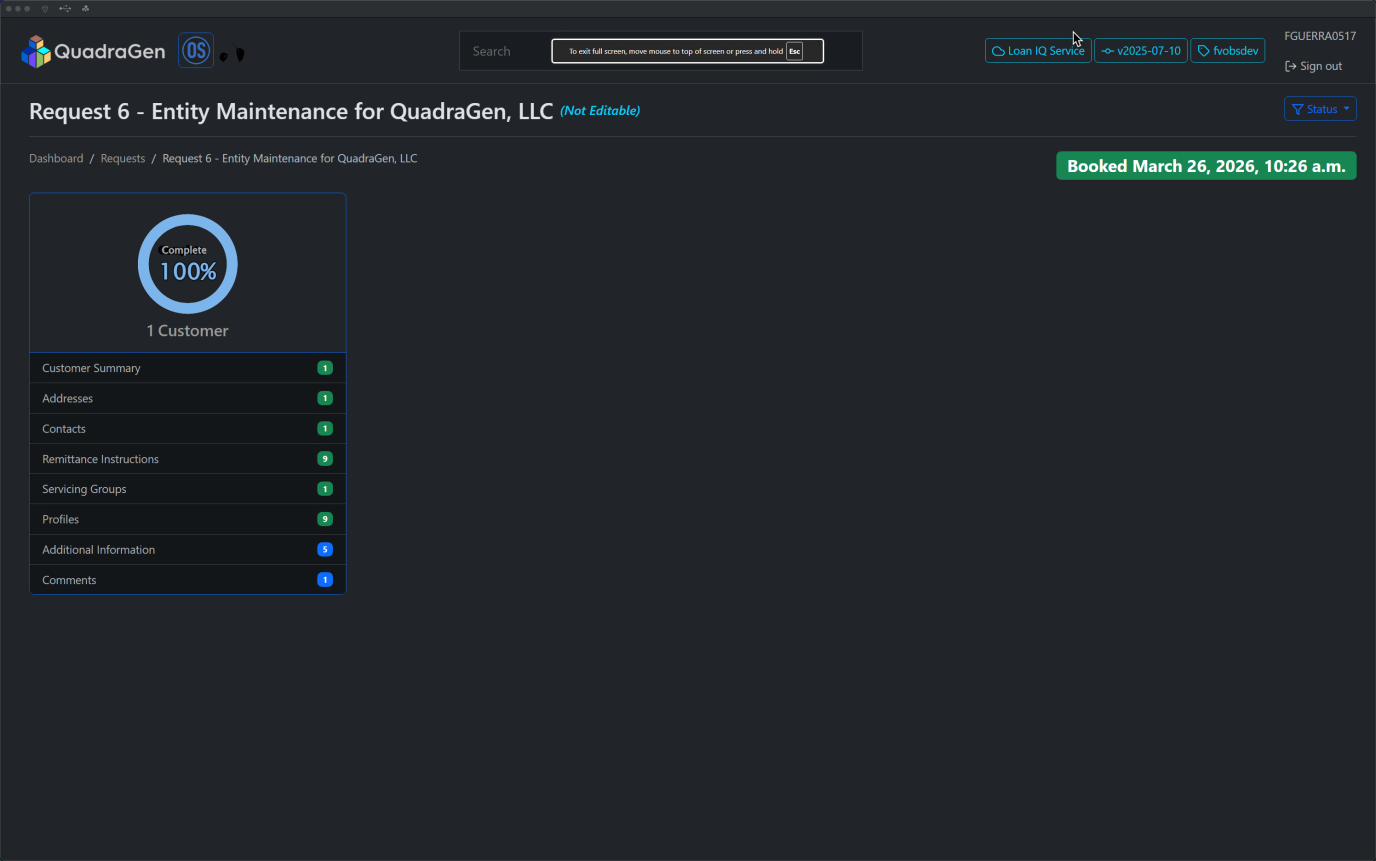The width and height of the screenshot is (1376, 861).
Task: Open the Comments section
Action: coord(188,580)
